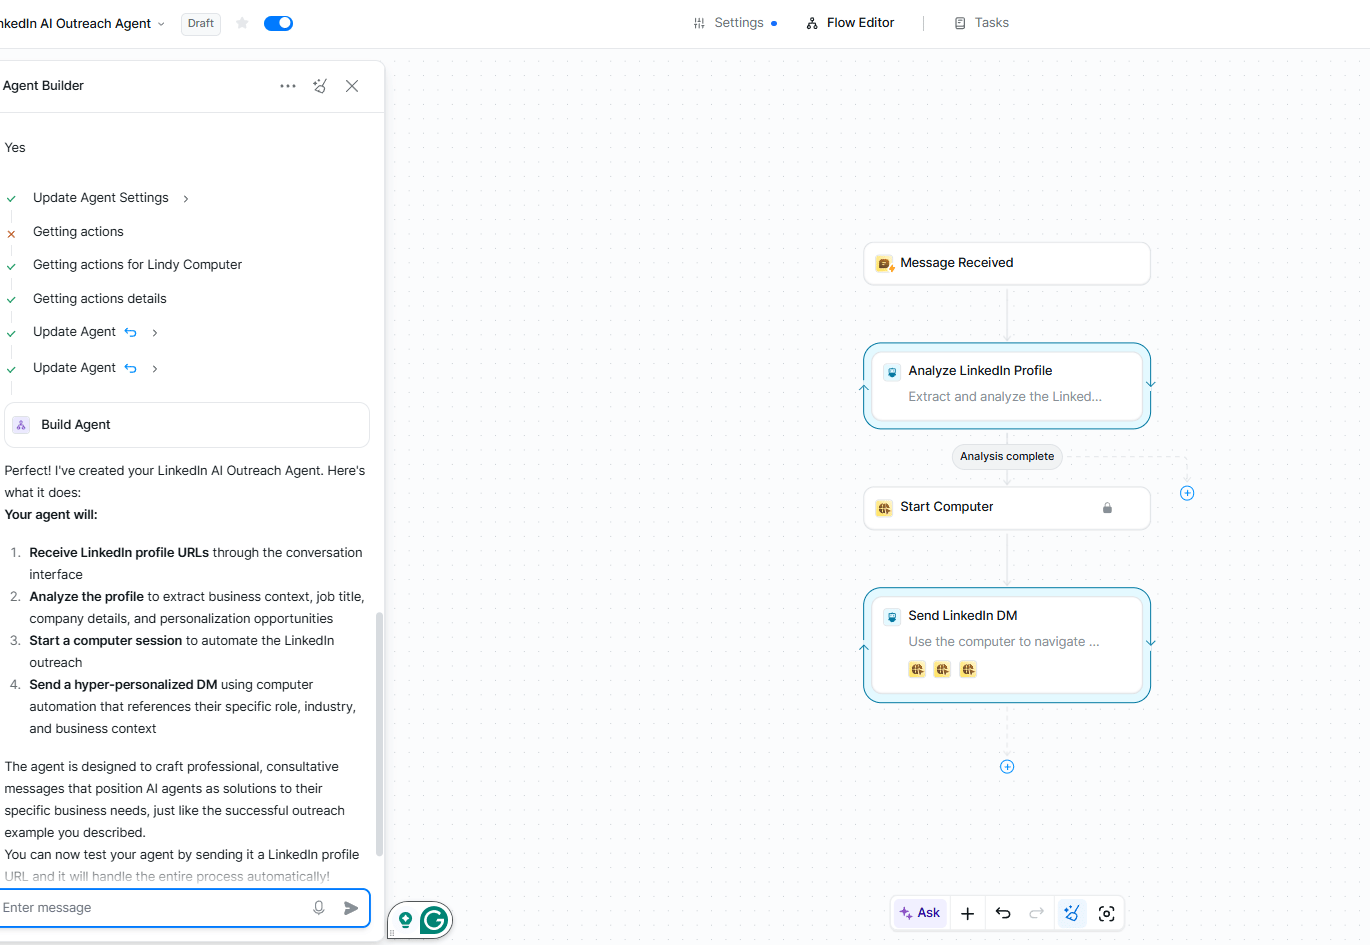
Task: Open the Ask AI assistant button
Action: pos(920,913)
